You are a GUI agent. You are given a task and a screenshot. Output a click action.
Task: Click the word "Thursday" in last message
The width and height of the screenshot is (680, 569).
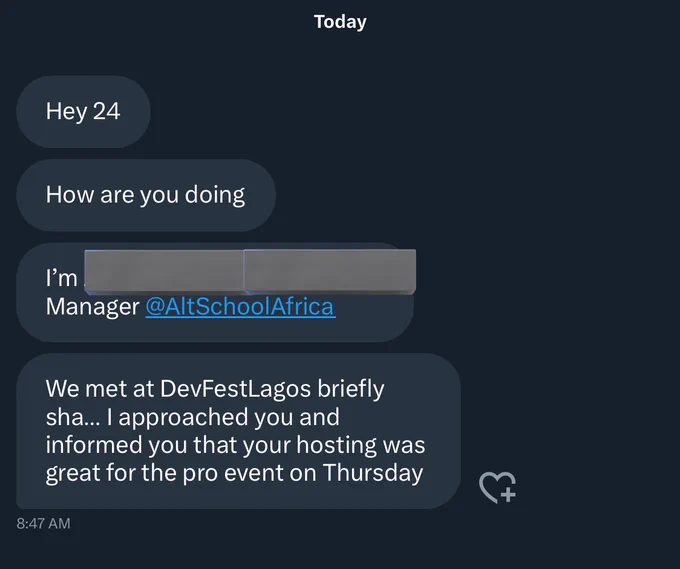coord(373,473)
